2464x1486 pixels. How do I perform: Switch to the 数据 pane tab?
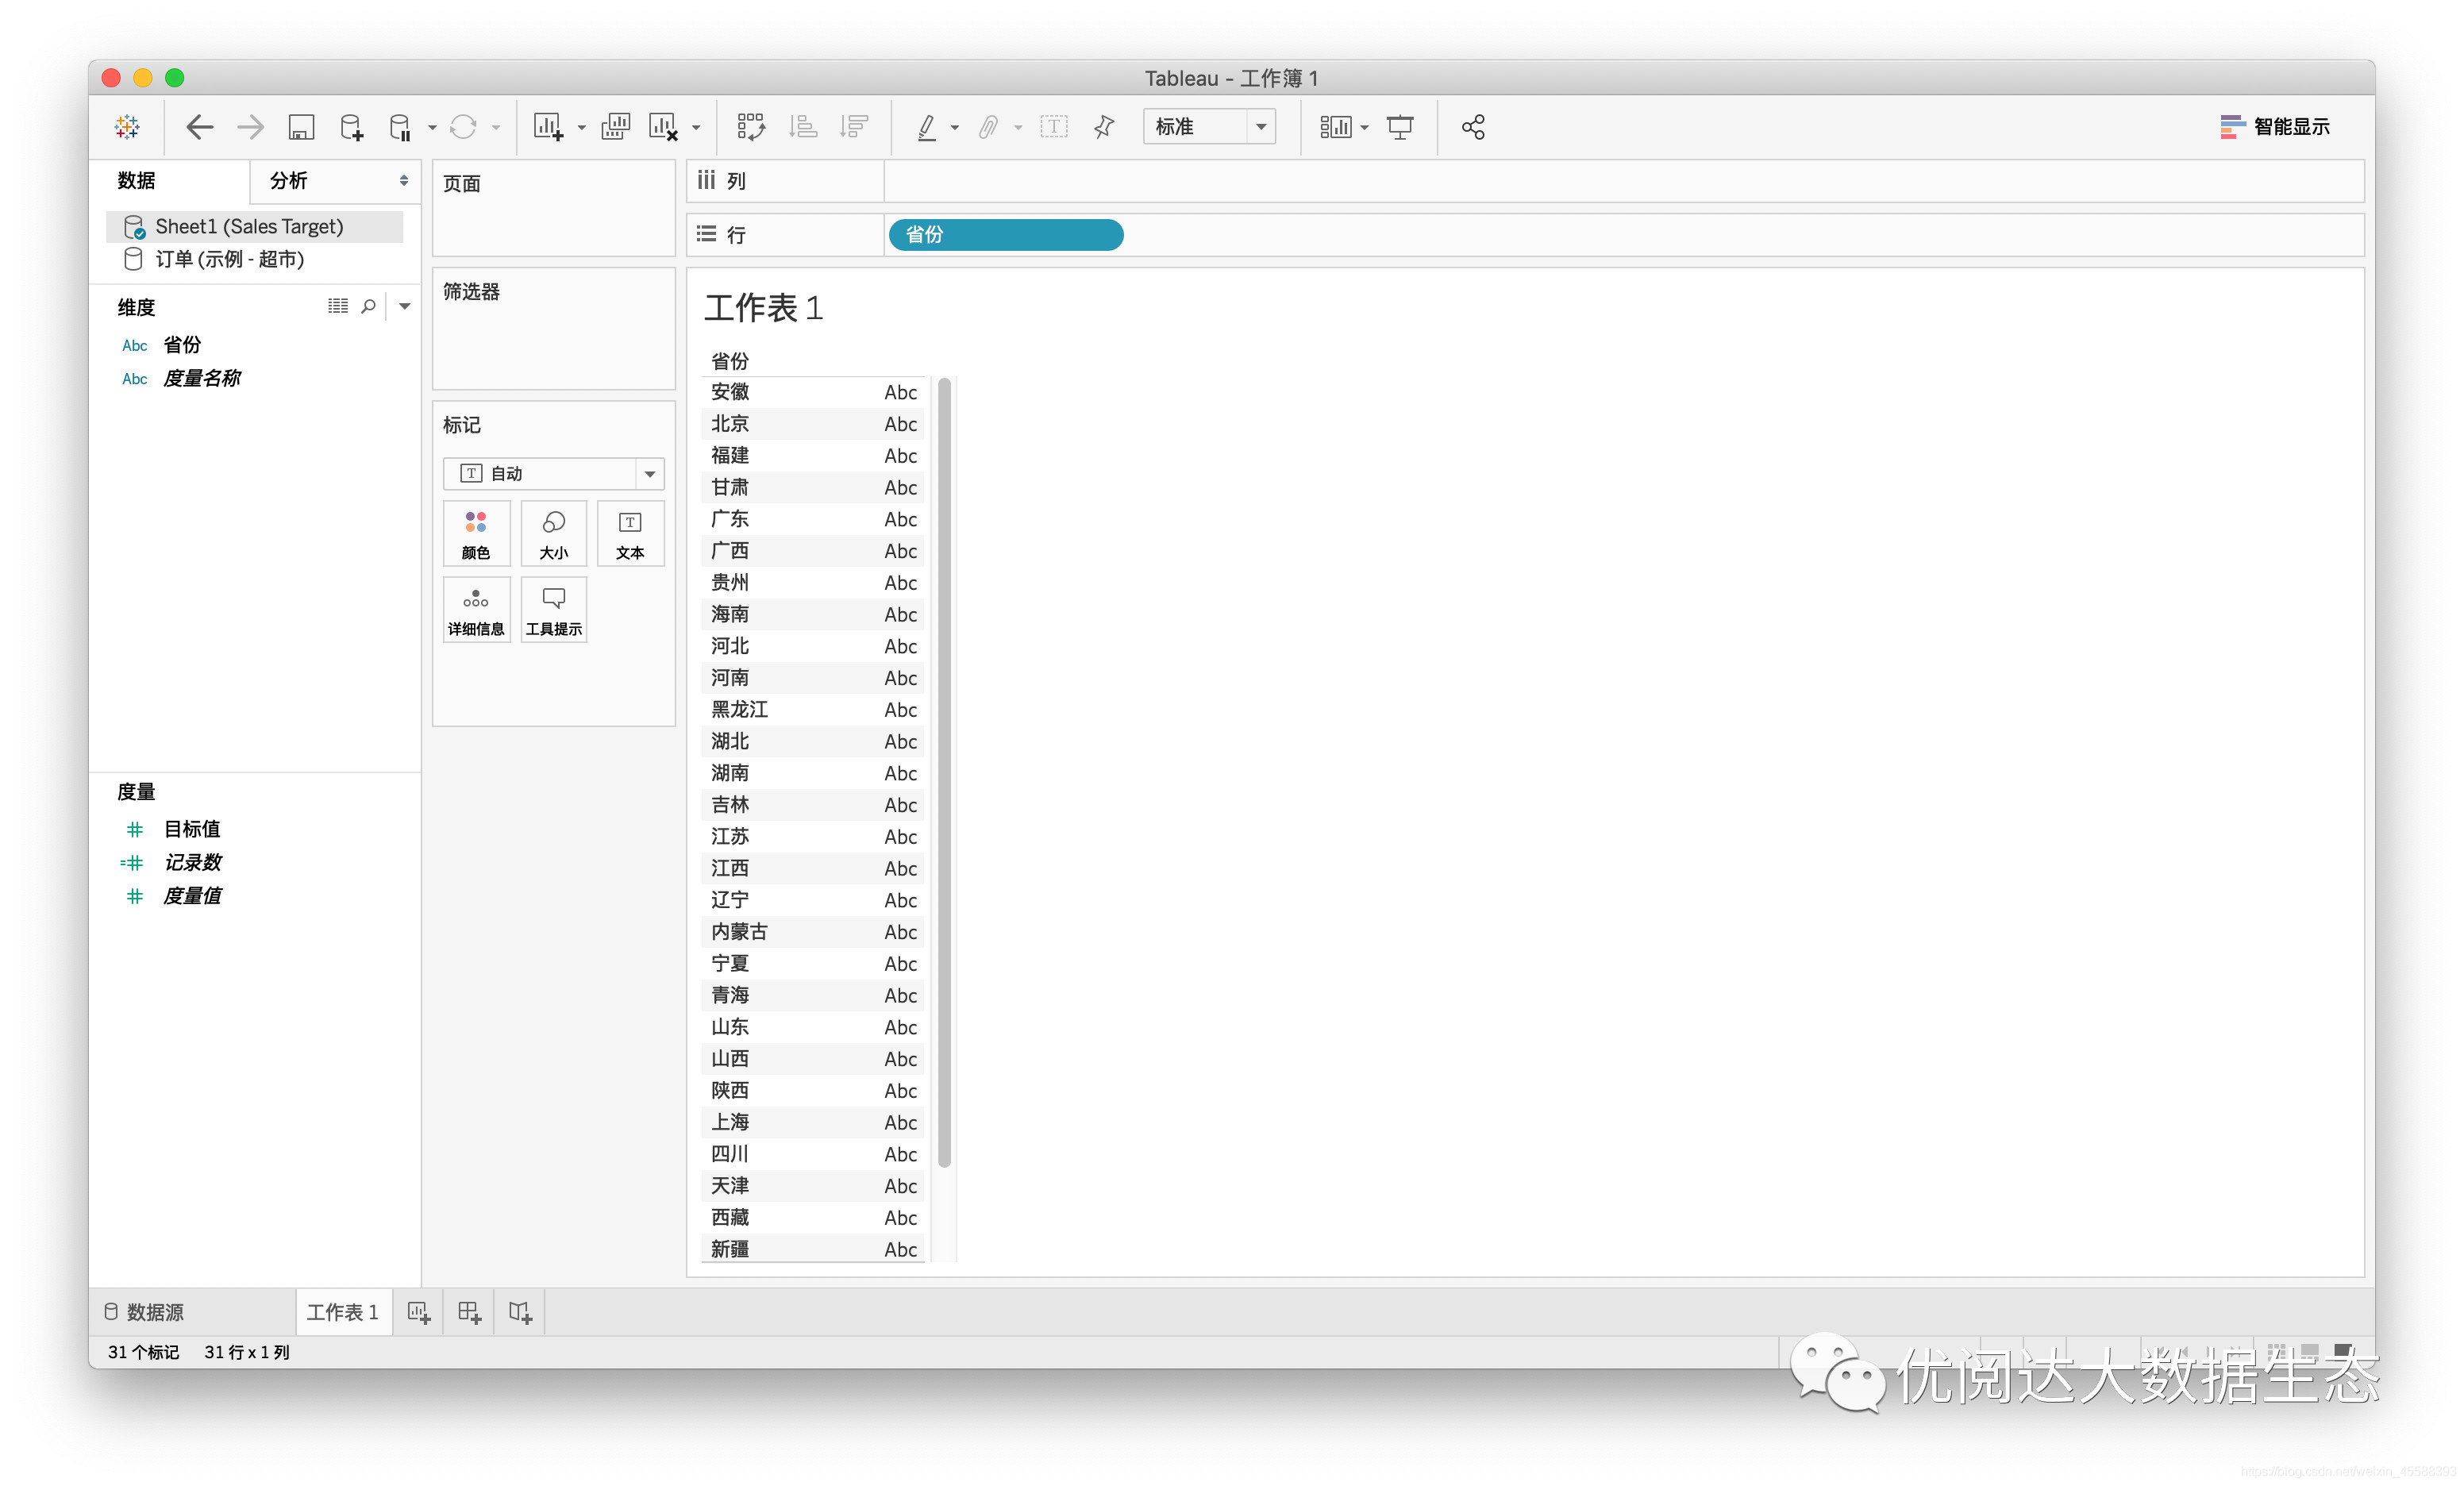137,181
